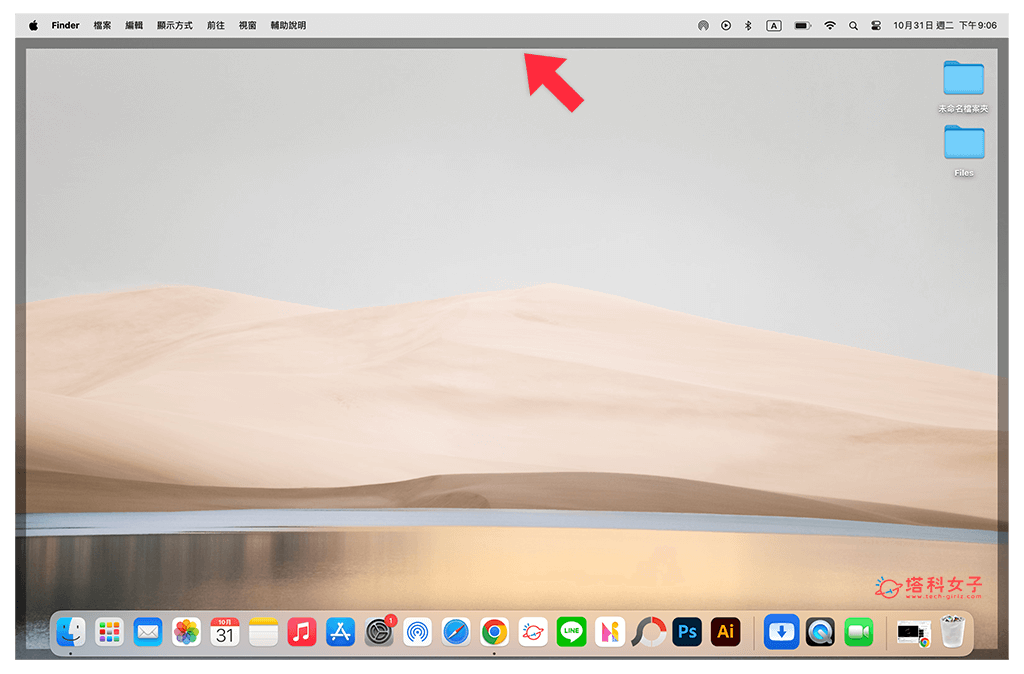Select the Files folder on the desktop
The width and height of the screenshot is (1024, 674).
(x=964, y=144)
